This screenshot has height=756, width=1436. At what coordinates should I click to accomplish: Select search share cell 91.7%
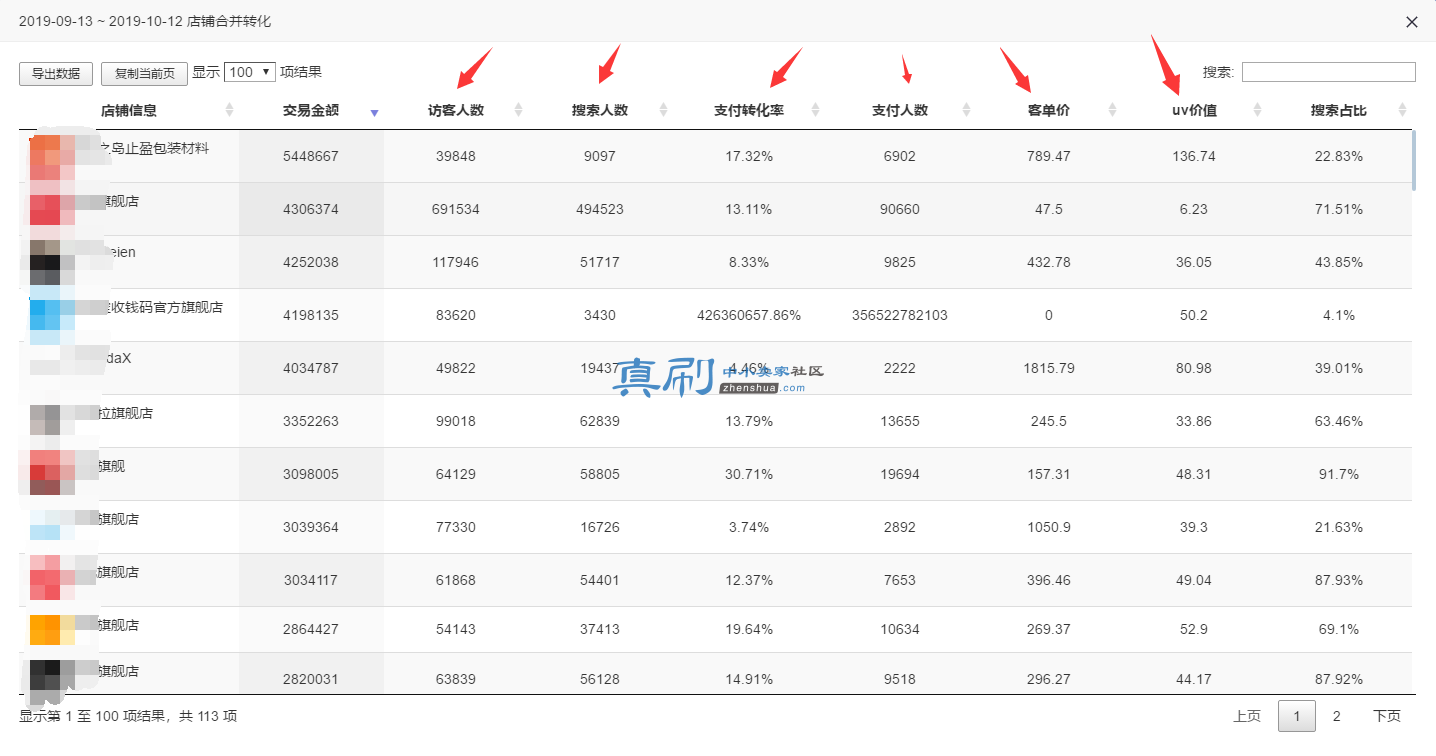(x=1339, y=474)
